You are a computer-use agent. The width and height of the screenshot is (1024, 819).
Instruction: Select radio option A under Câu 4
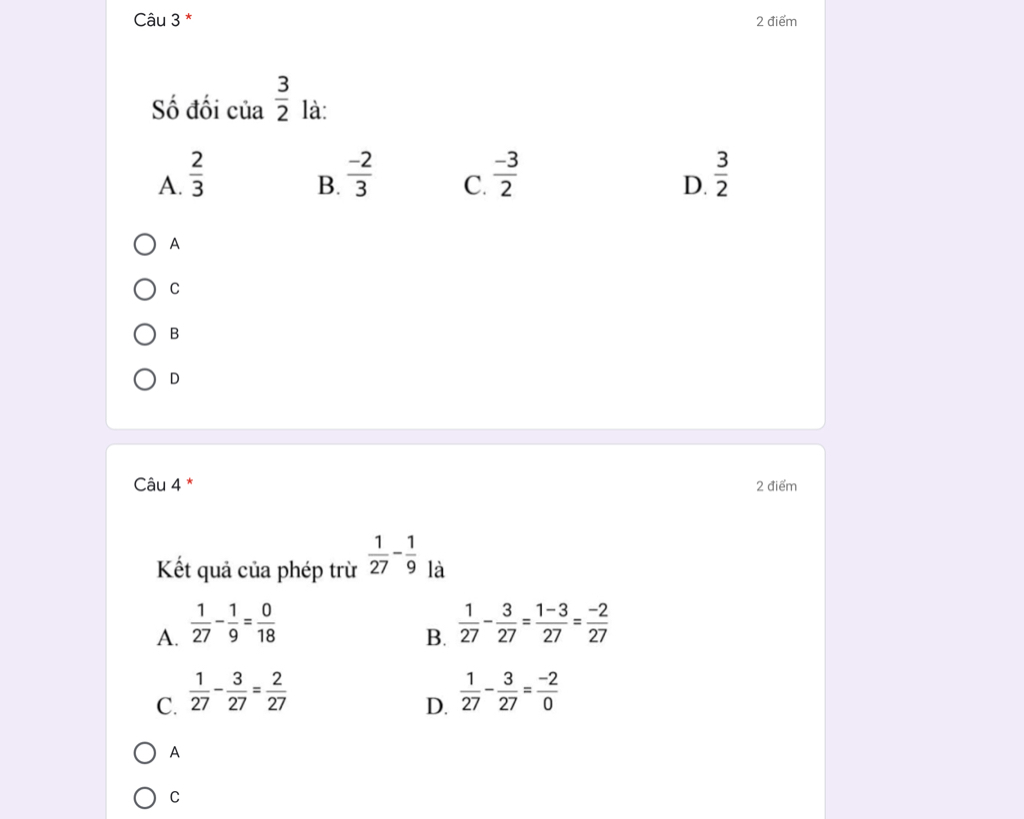145,753
